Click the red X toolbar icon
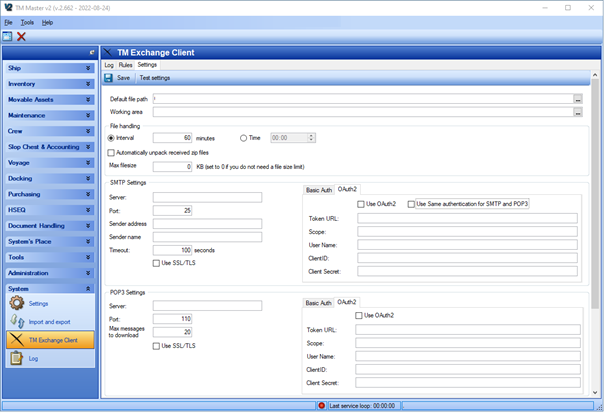The width and height of the screenshot is (605, 413). (x=21, y=36)
